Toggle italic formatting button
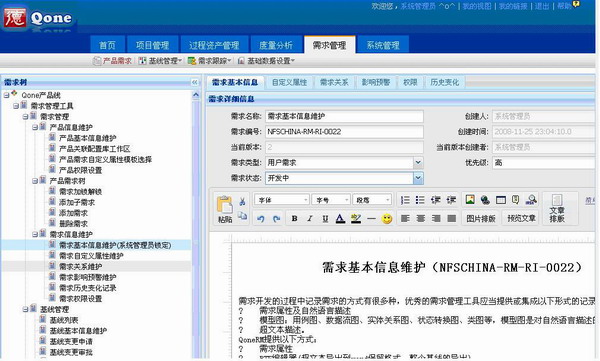Image resolution: width=600 pixels, height=361 pixels. [x=310, y=219]
